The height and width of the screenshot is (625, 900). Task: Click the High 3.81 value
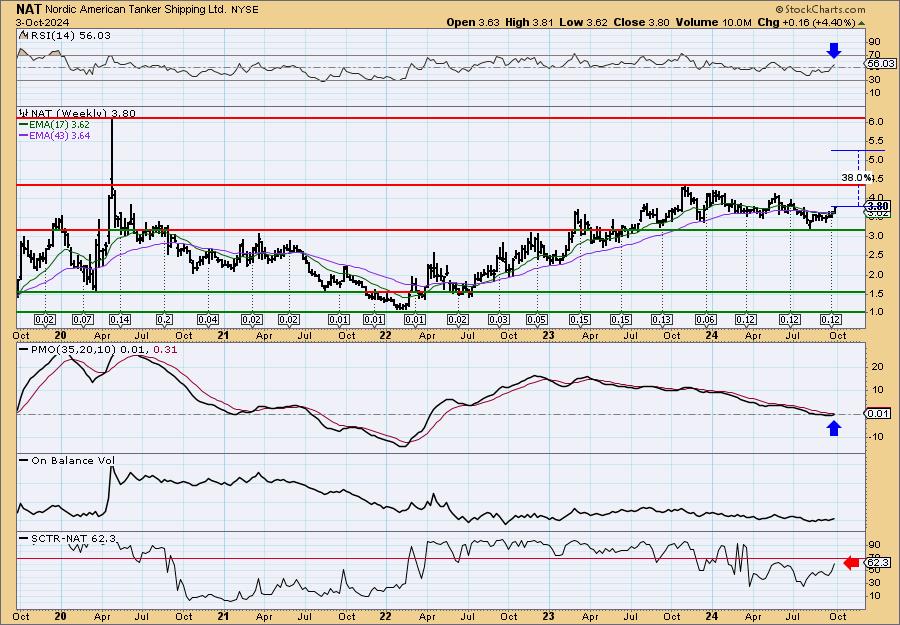(x=529, y=22)
